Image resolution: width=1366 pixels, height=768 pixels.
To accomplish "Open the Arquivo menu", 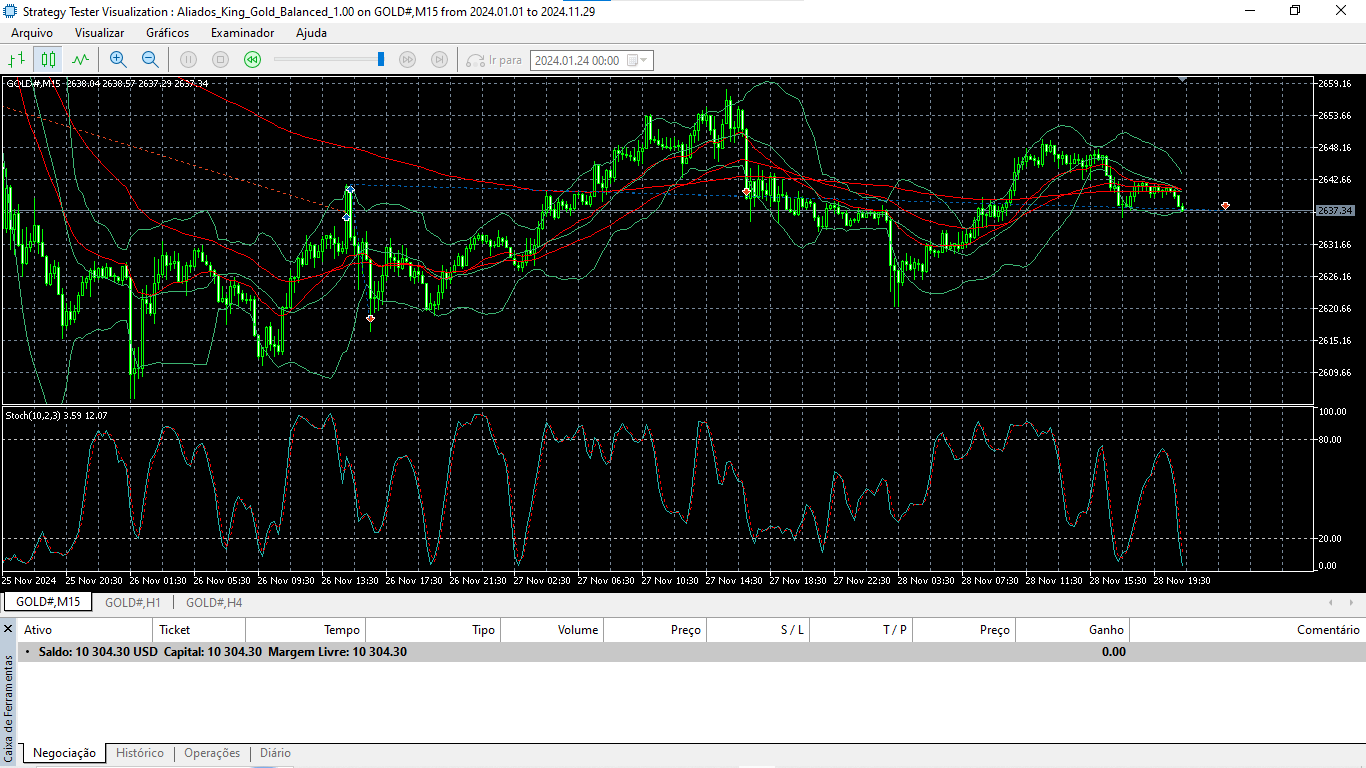I will click(x=32, y=33).
